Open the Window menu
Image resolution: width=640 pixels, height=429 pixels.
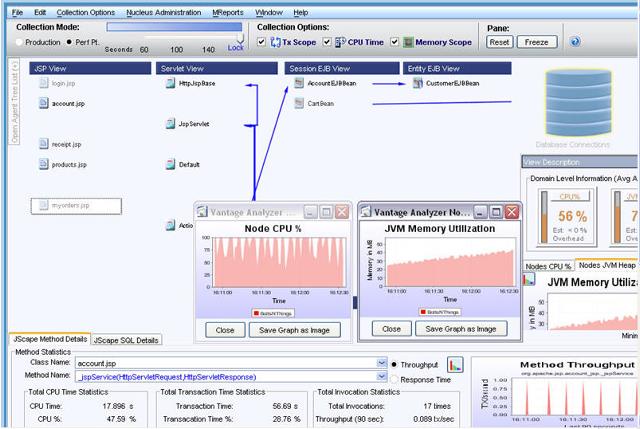(269, 13)
